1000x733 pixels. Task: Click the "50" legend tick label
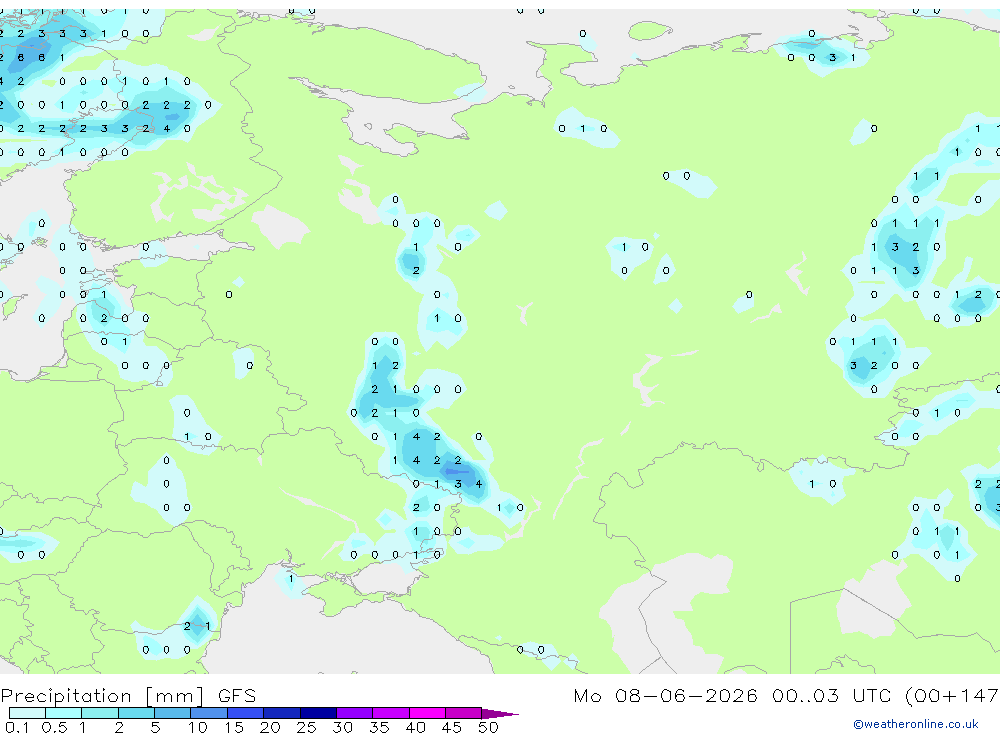488,727
